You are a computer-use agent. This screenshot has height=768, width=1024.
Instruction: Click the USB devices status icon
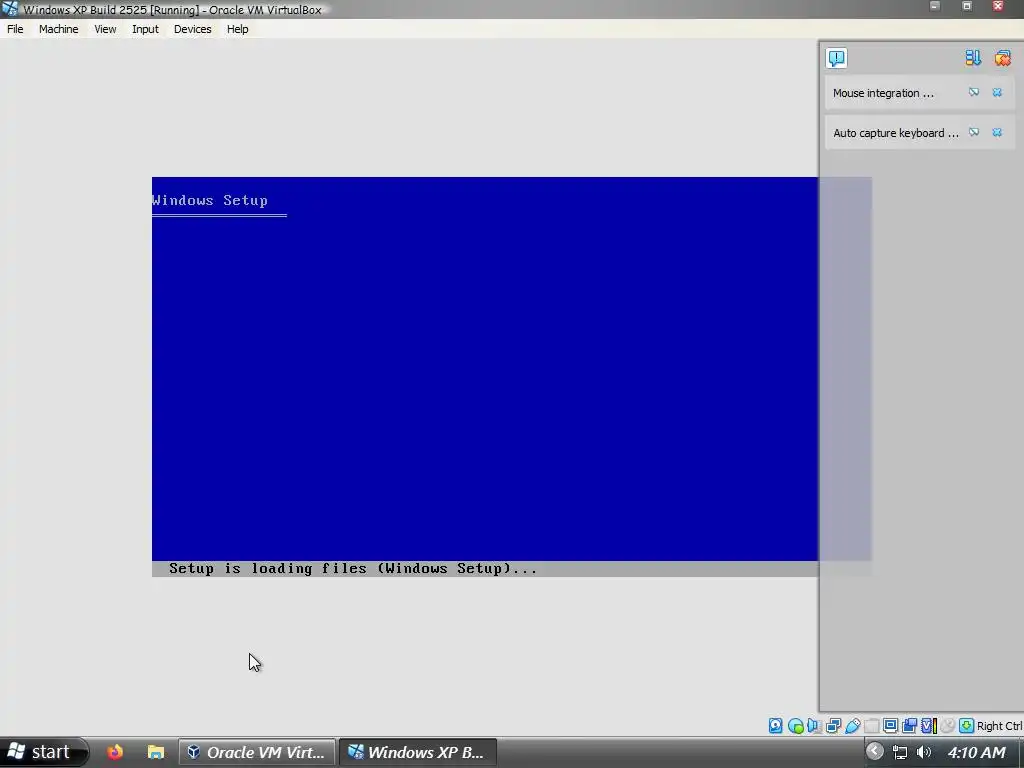853,726
